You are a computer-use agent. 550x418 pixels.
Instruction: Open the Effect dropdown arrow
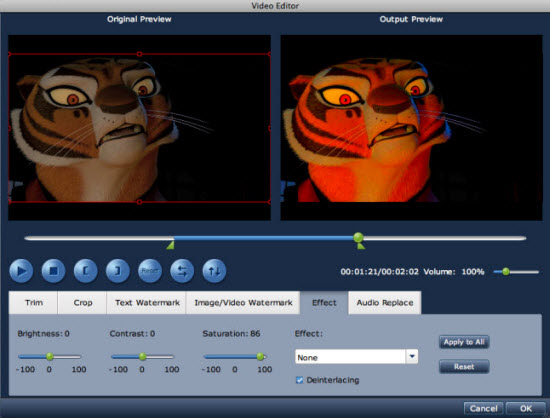tap(412, 357)
